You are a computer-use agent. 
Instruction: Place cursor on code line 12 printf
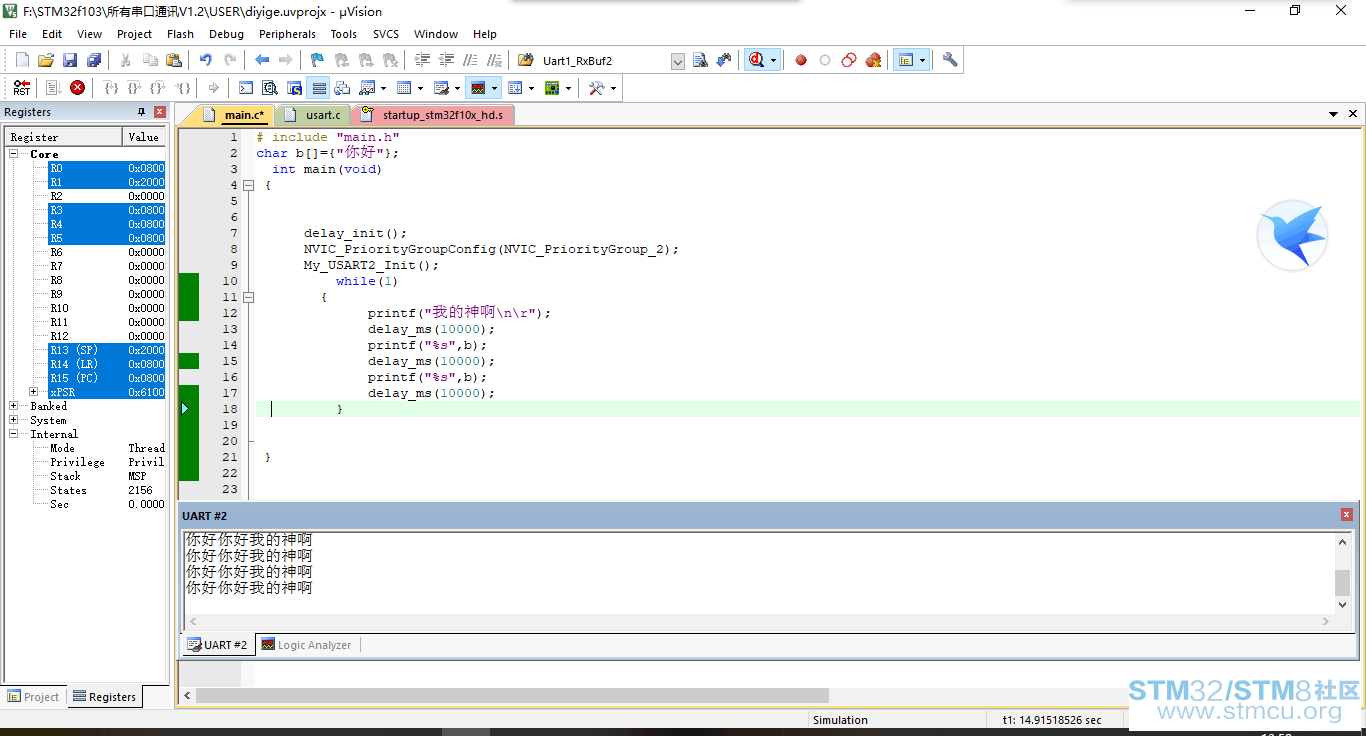459,313
